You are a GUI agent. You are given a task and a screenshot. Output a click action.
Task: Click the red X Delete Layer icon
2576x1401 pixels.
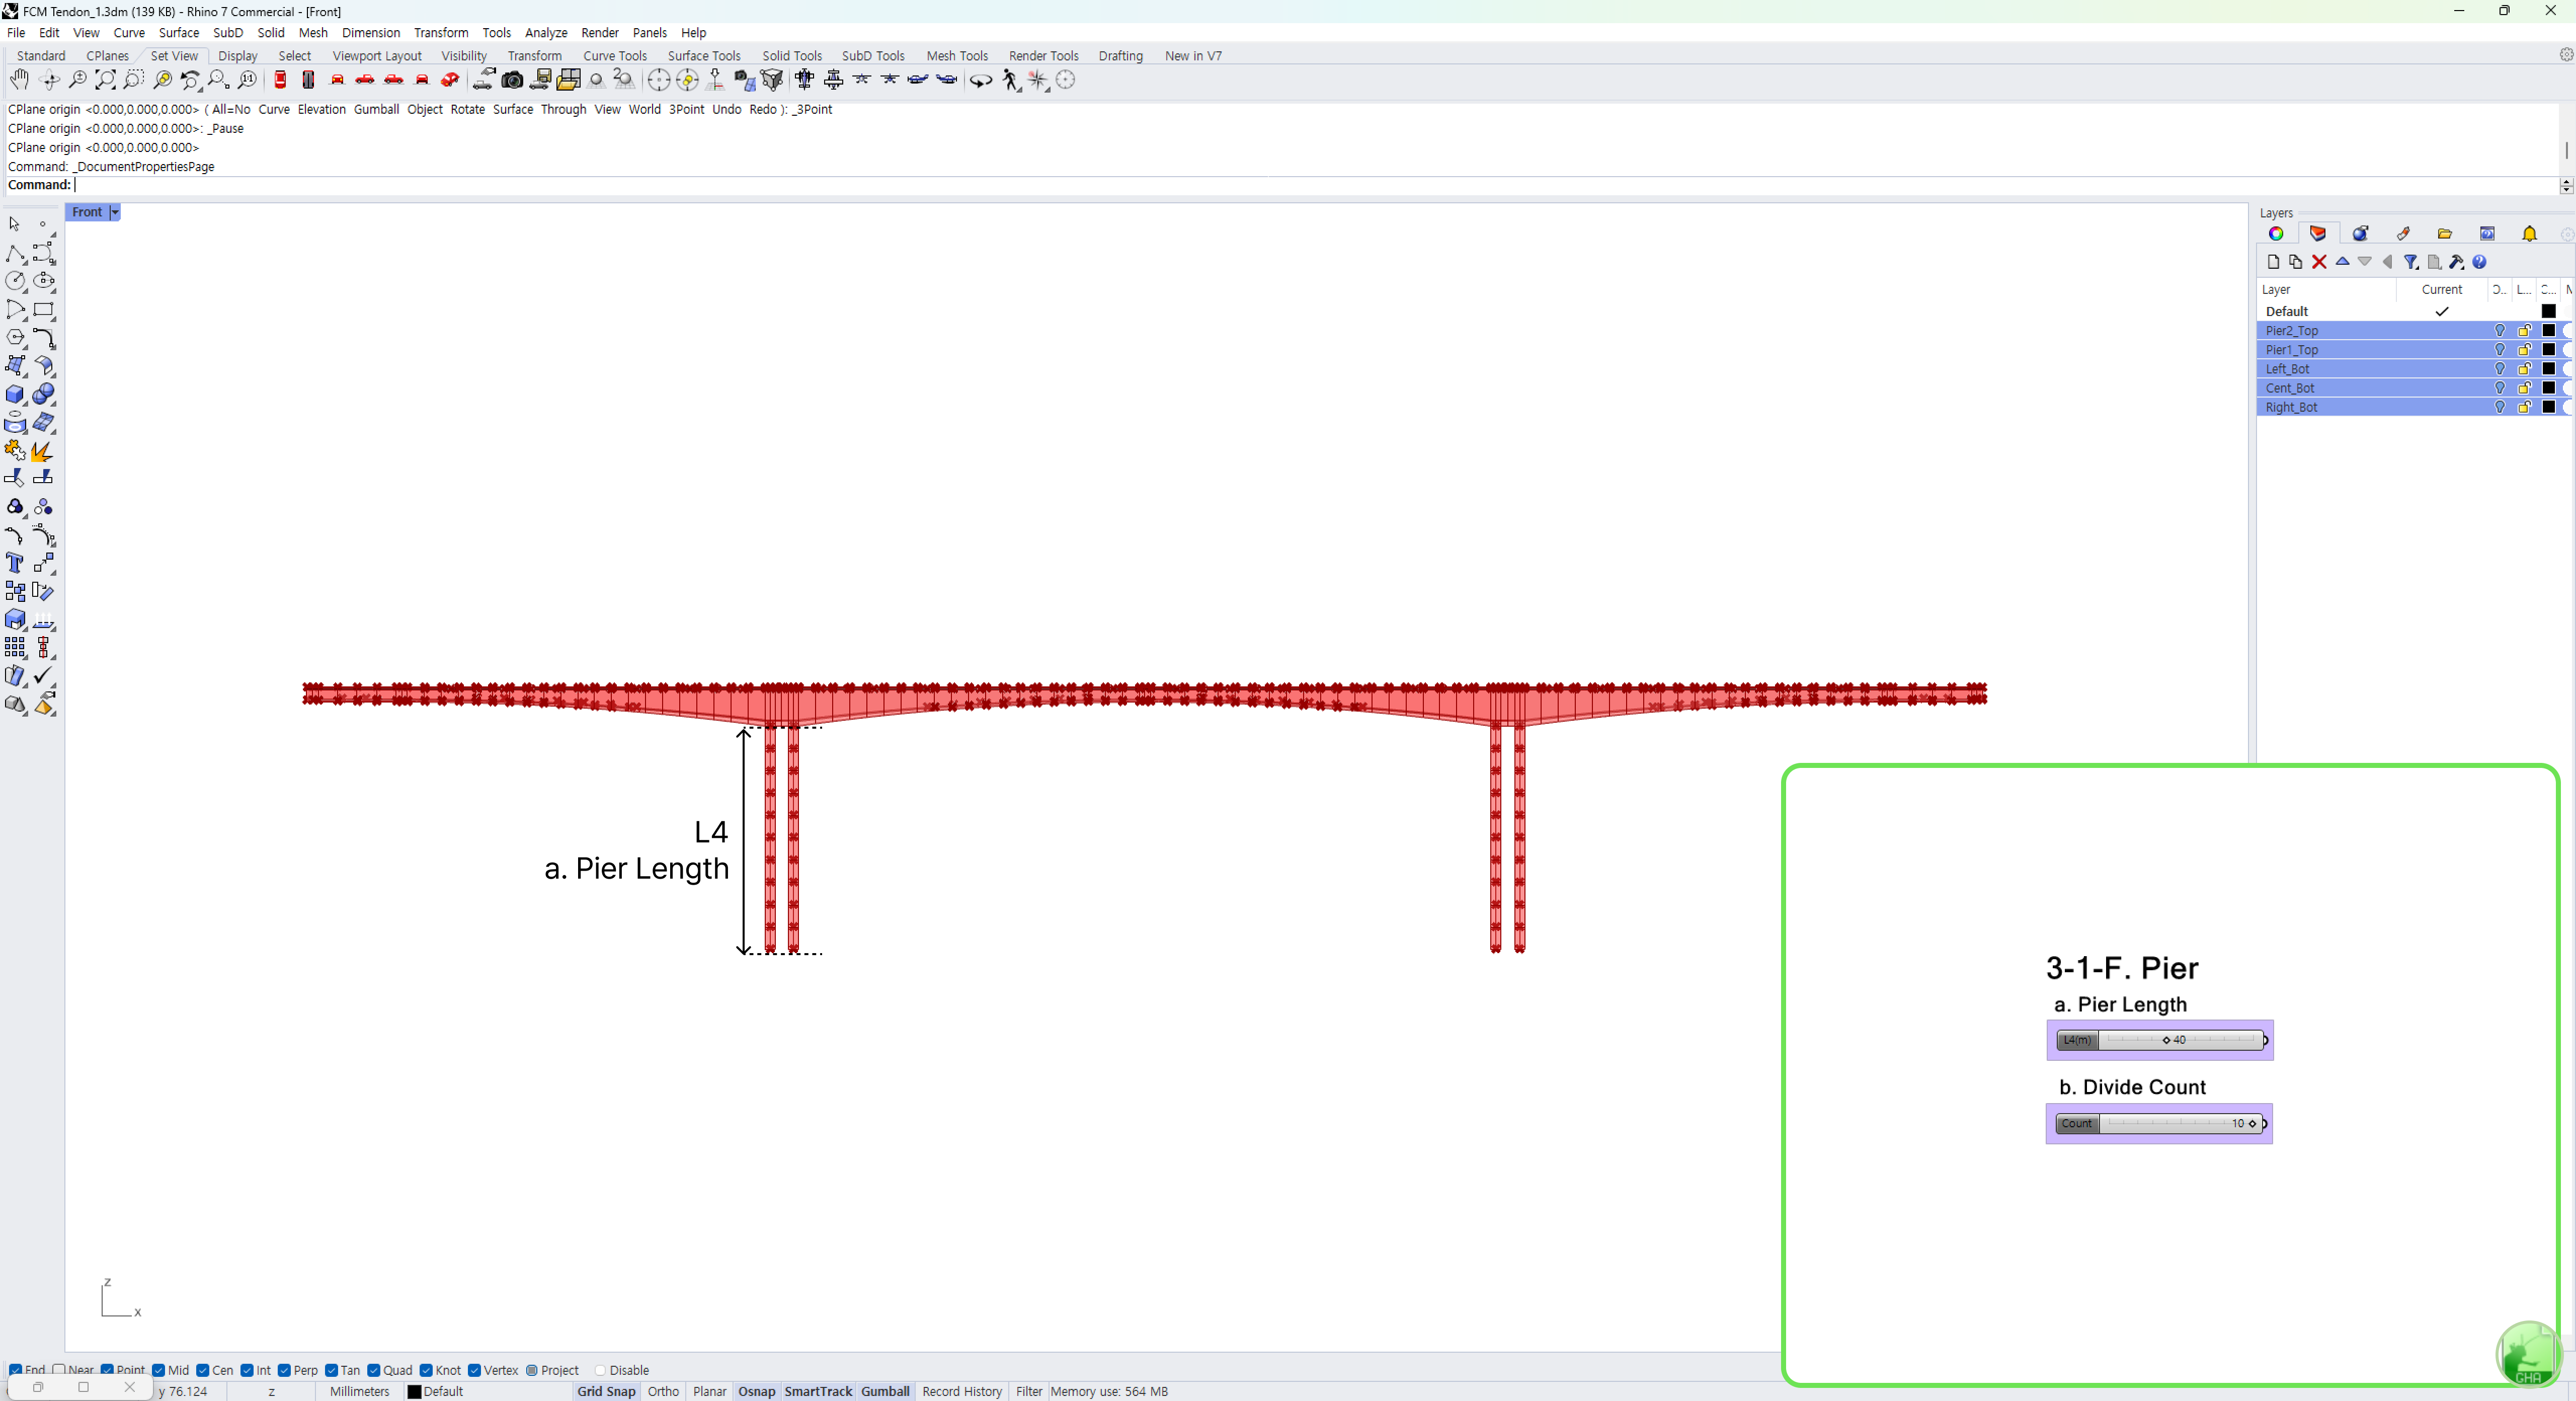tap(2319, 262)
